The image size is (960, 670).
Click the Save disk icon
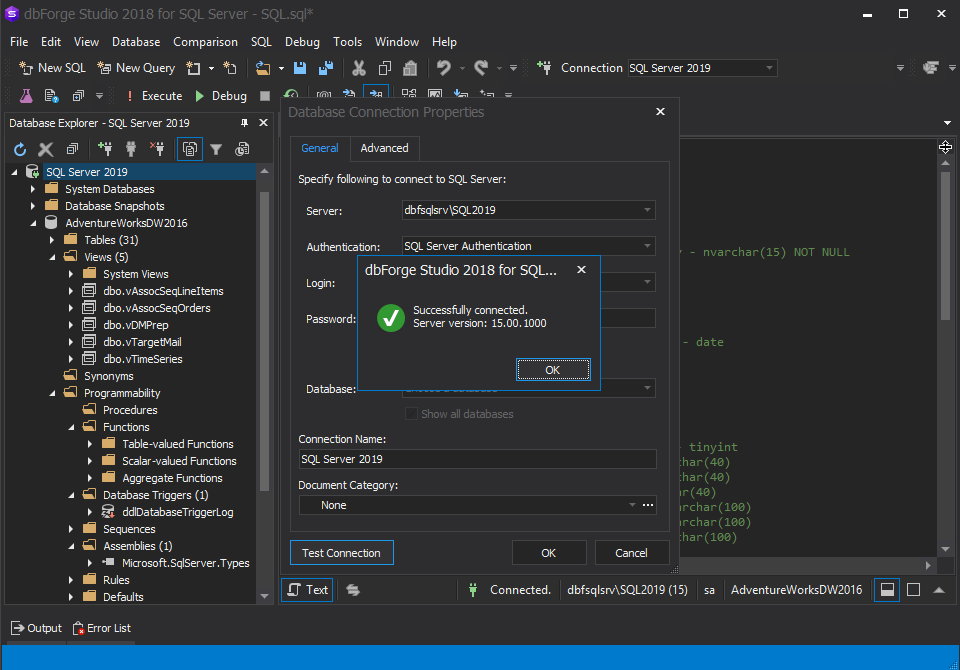(x=300, y=68)
